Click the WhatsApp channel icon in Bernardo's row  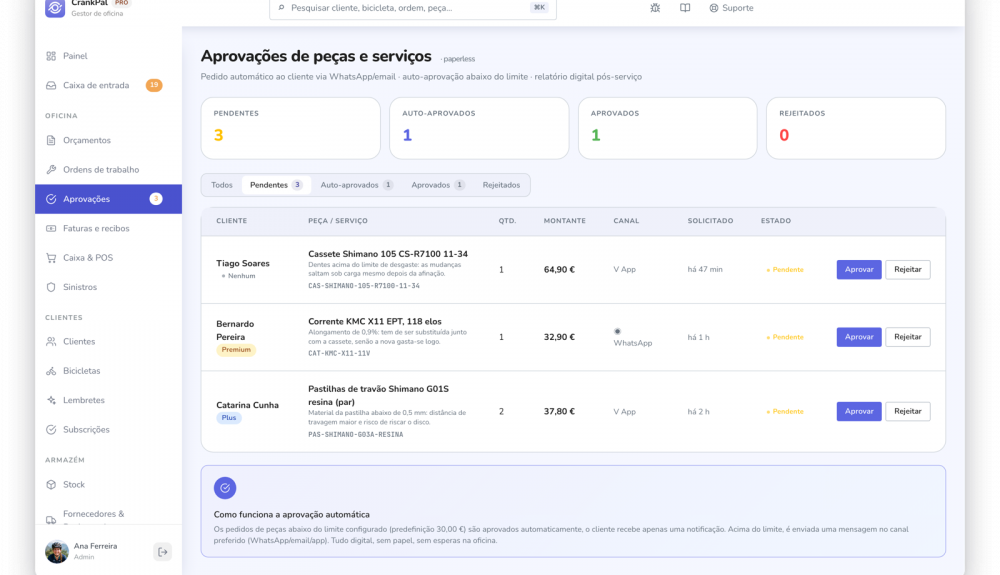point(617,331)
